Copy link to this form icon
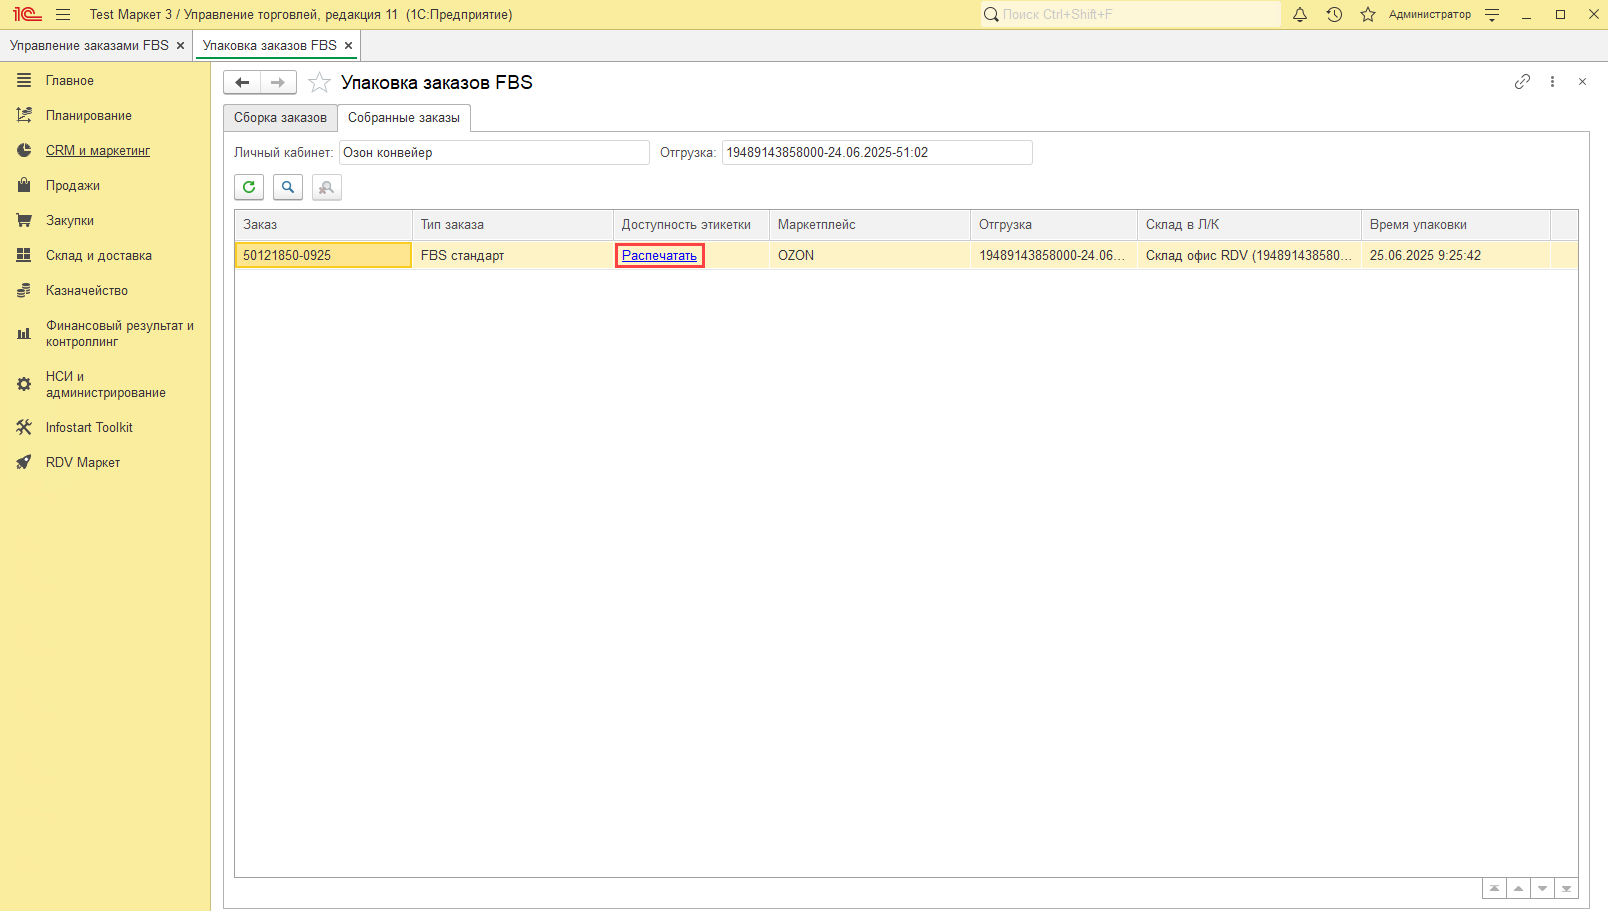The width and height of the screenshot is (1608, 911). coord(1522,82)
